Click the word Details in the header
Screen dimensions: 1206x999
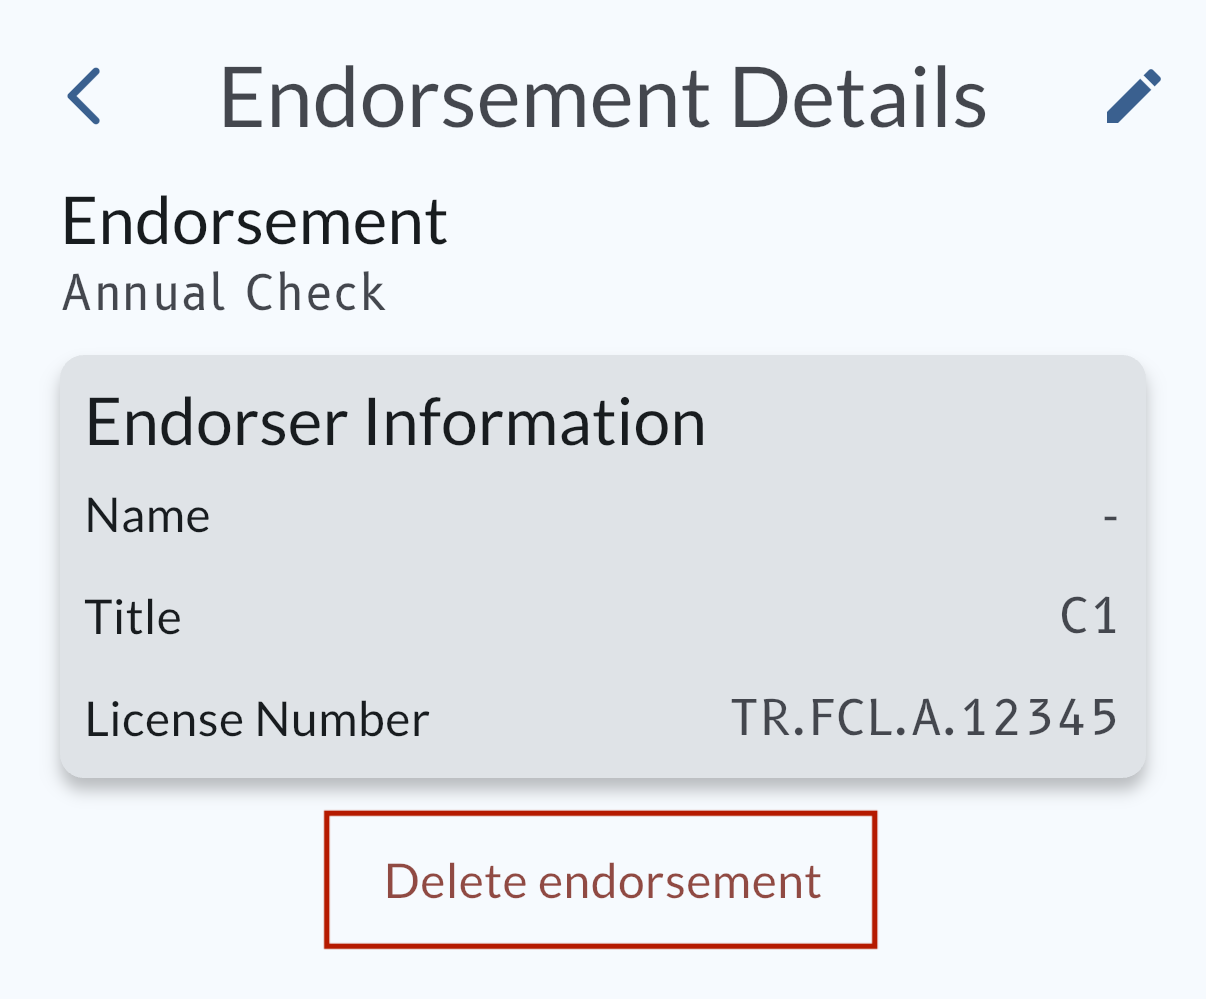(858, 98)
